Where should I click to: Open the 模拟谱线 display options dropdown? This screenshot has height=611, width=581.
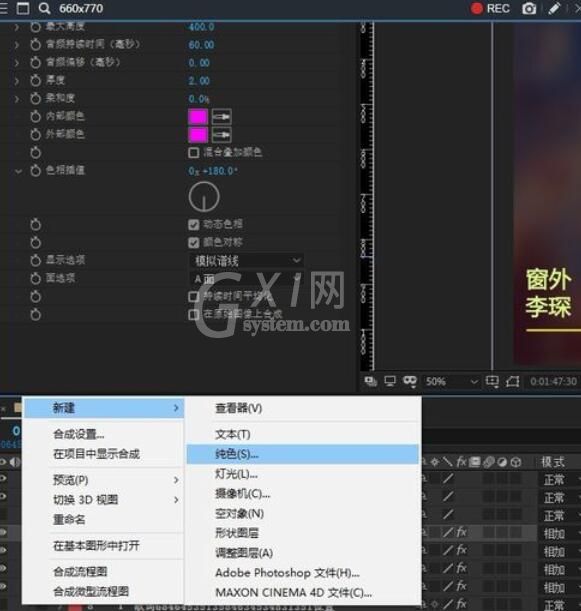pyautogui.click(x=247, y=260)
